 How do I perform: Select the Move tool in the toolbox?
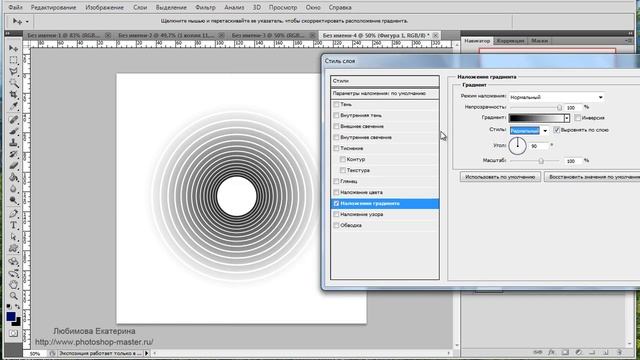(x=13, y=49)
